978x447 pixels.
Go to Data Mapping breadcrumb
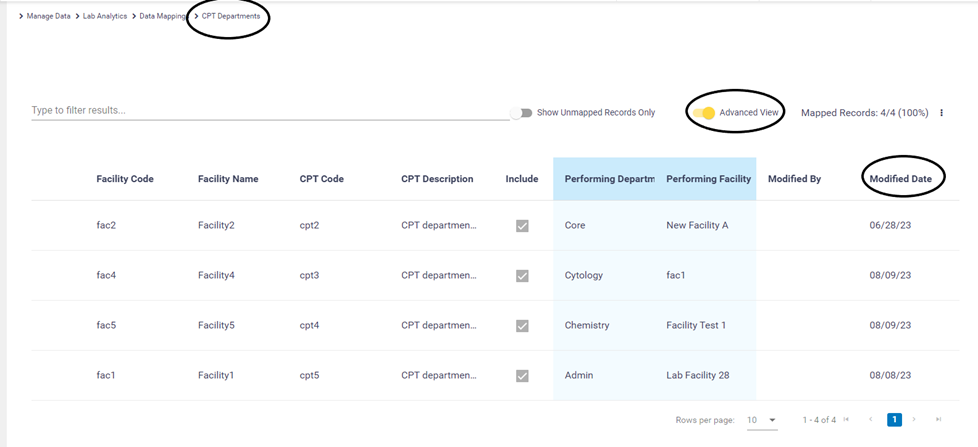tap(162, 16)
